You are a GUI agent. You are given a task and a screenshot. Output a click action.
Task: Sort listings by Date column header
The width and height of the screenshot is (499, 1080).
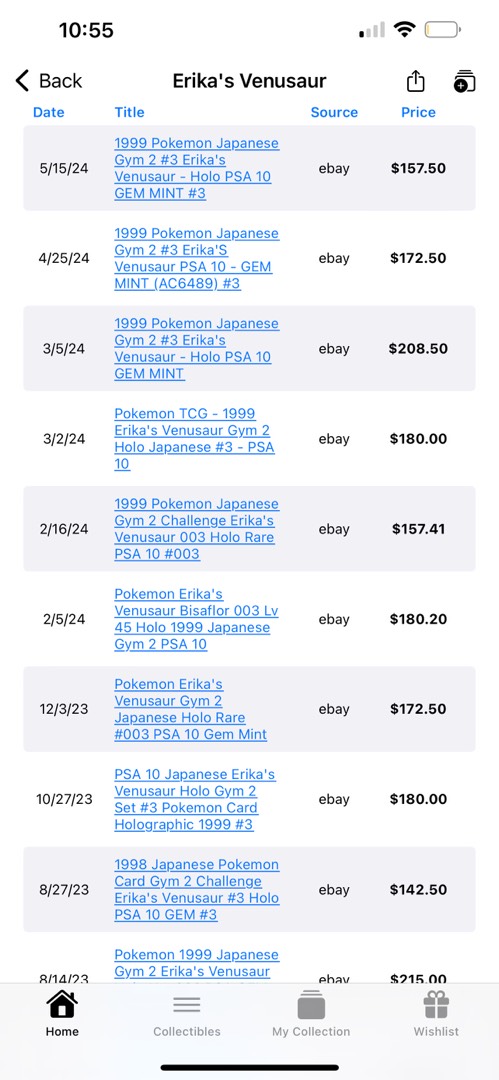(49, 112)
